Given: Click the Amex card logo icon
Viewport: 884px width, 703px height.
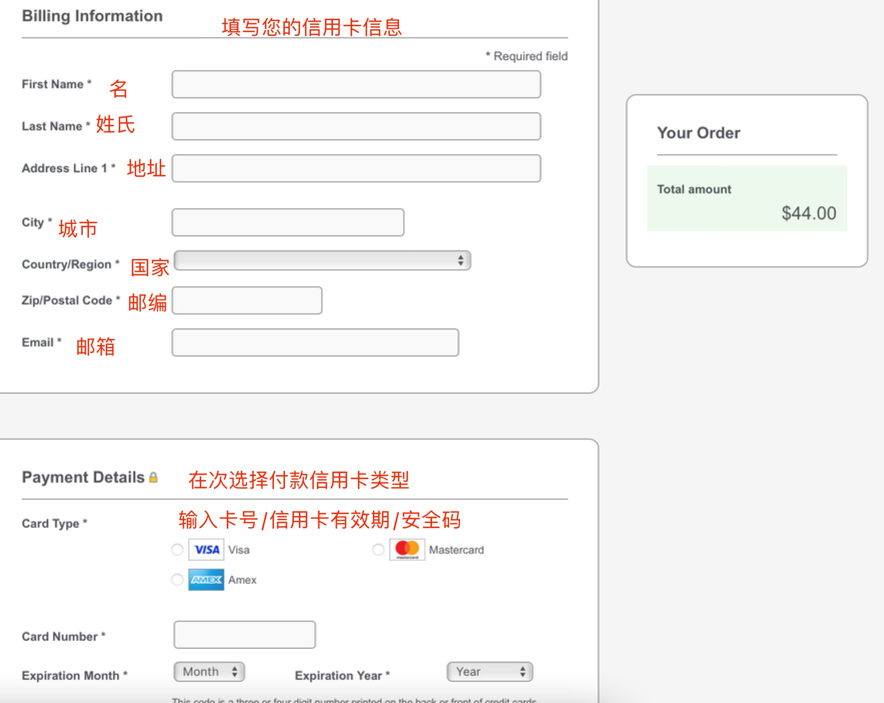Looking at the screenshot, I should (x=206, y=580).
